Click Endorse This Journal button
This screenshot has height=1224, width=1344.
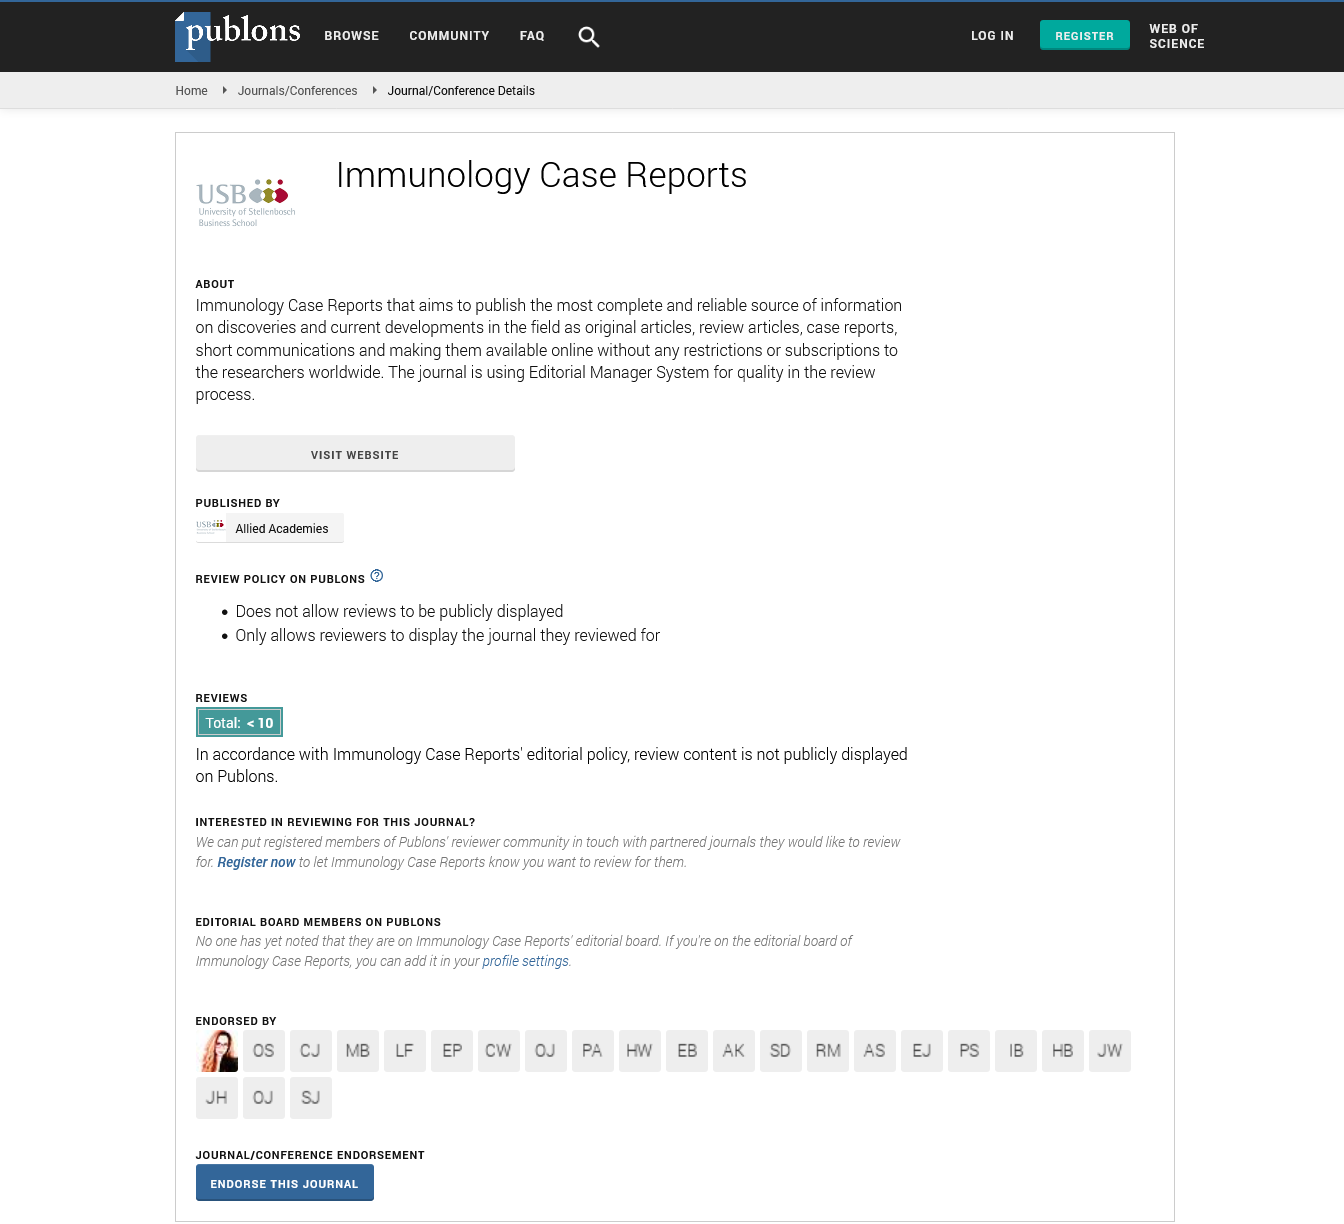[284, 1183]
